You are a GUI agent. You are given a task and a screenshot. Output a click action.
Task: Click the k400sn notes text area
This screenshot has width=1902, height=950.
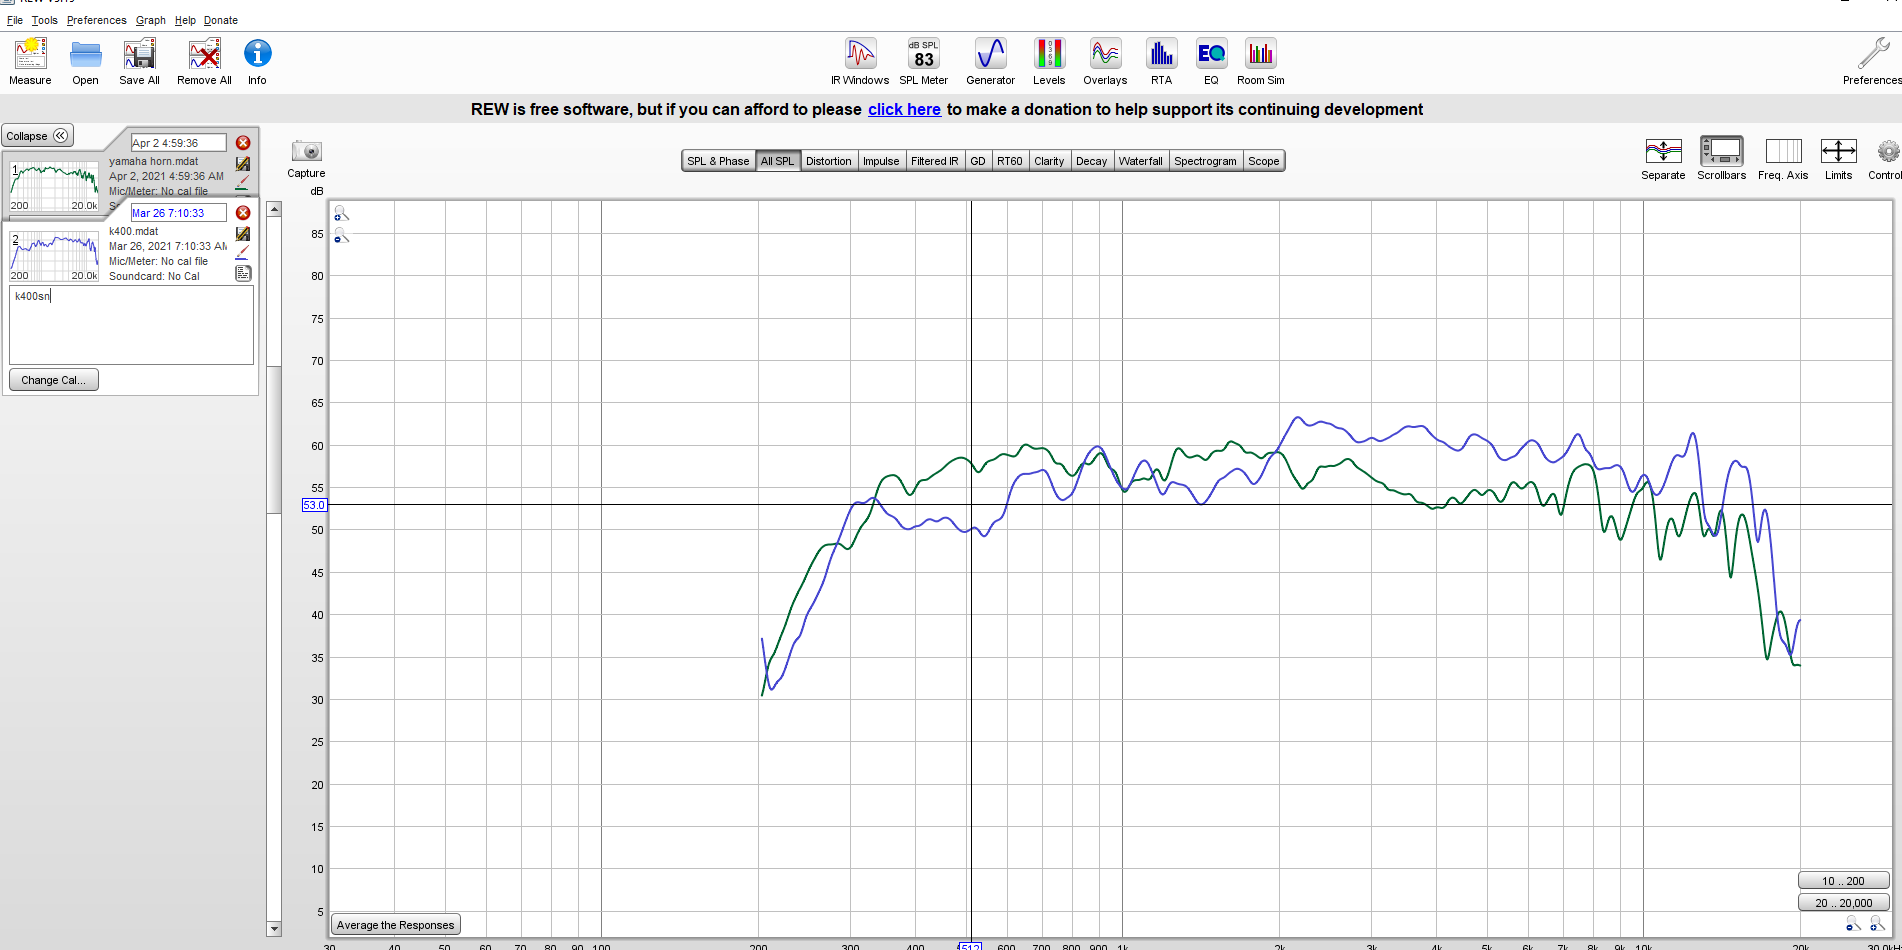(131, 325)
